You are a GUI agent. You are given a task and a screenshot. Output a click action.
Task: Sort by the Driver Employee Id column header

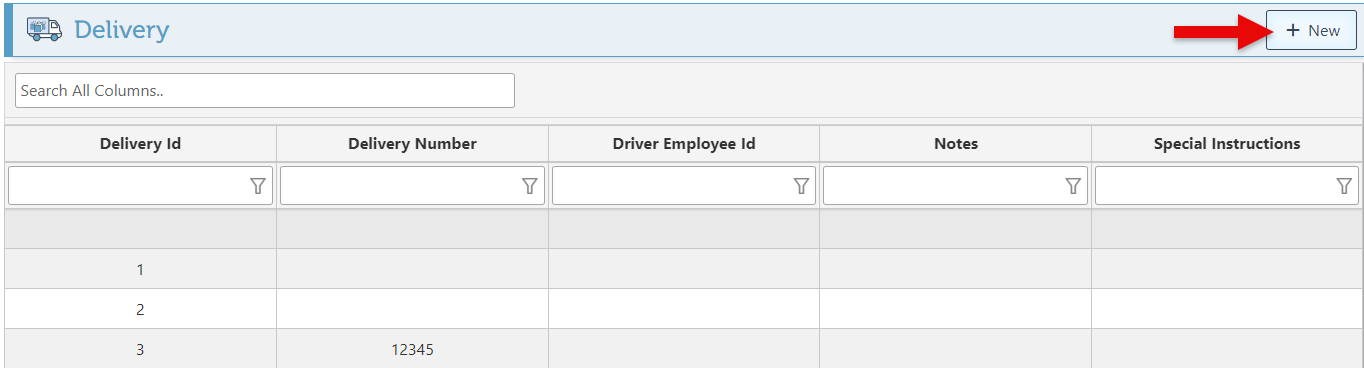click(684, 144)
